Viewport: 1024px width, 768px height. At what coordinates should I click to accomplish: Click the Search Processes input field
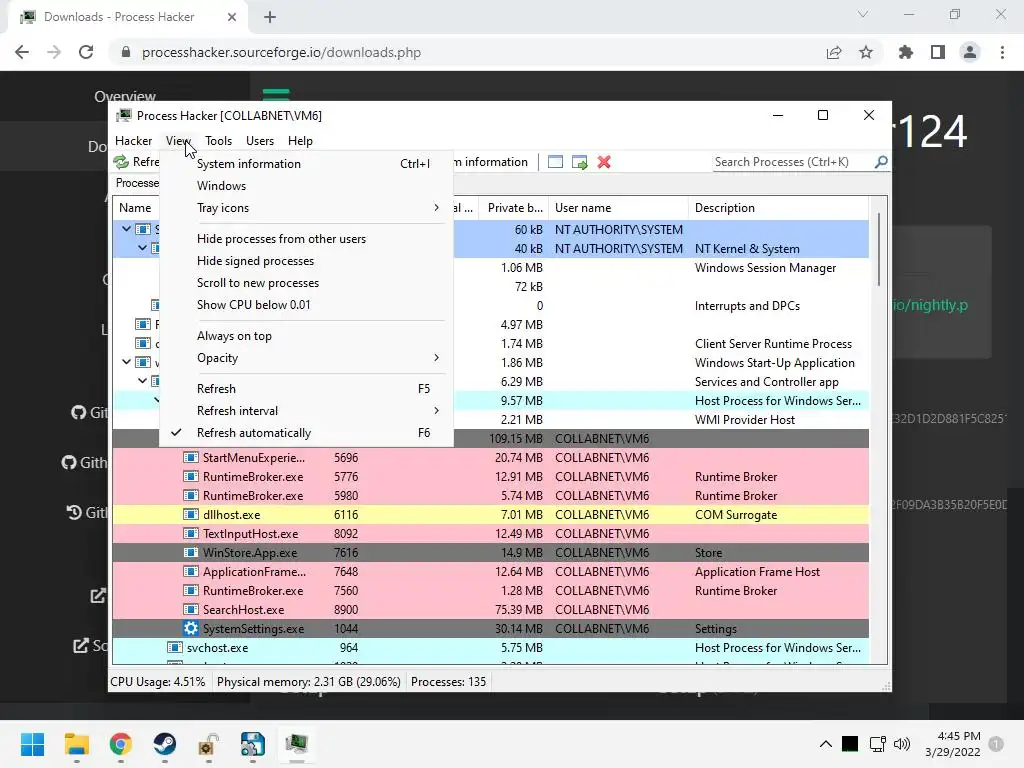[793, 161]
